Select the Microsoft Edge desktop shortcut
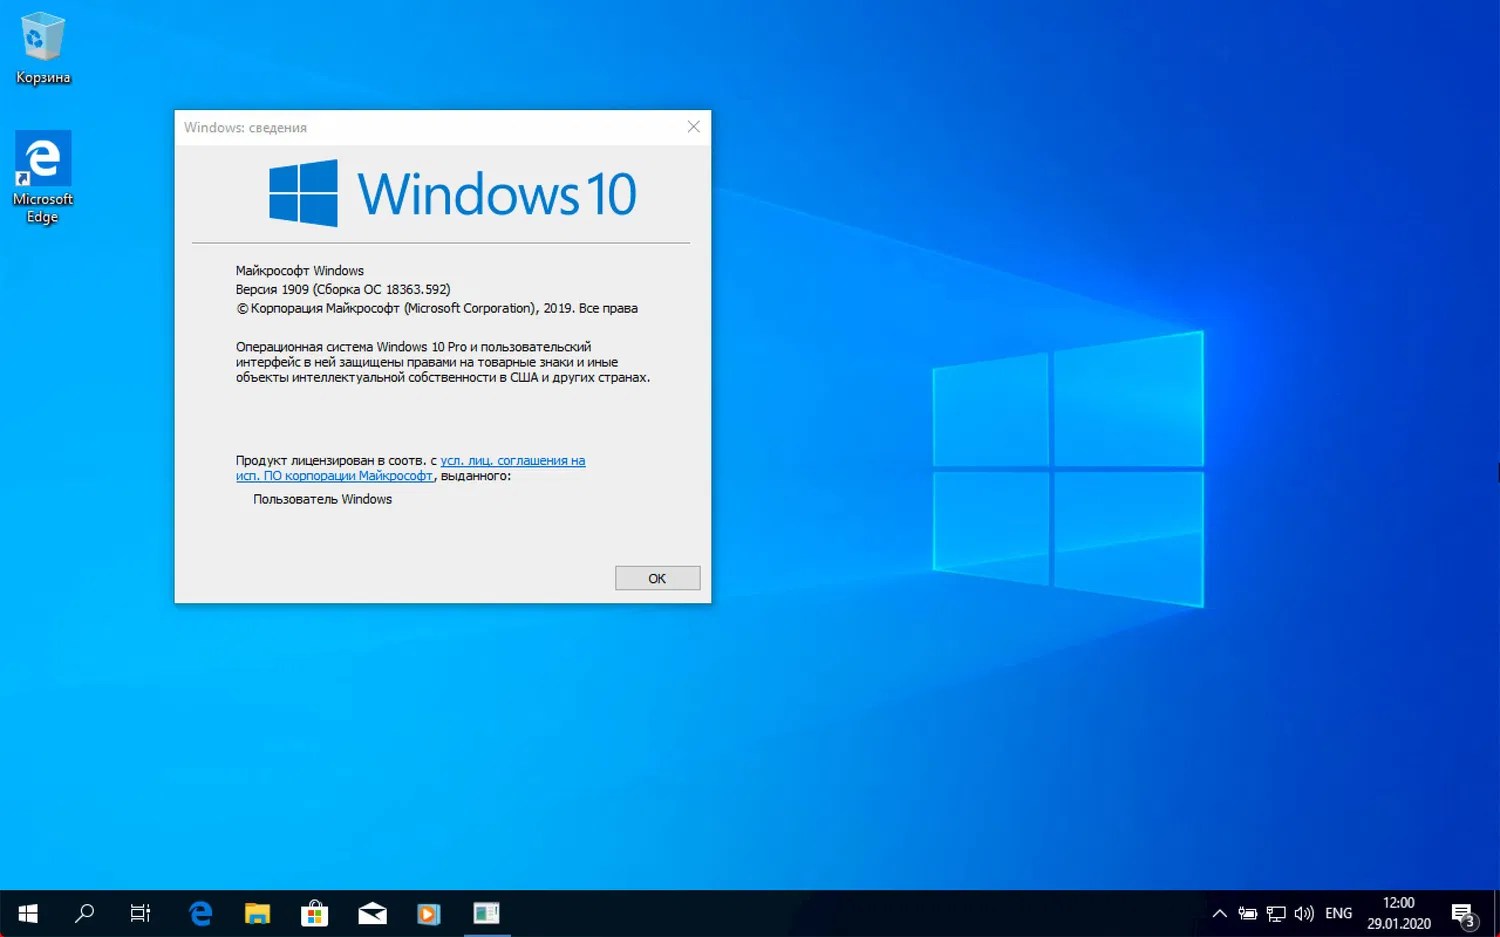The height and width of the screenshot is (937, 1500). [43, 177]
